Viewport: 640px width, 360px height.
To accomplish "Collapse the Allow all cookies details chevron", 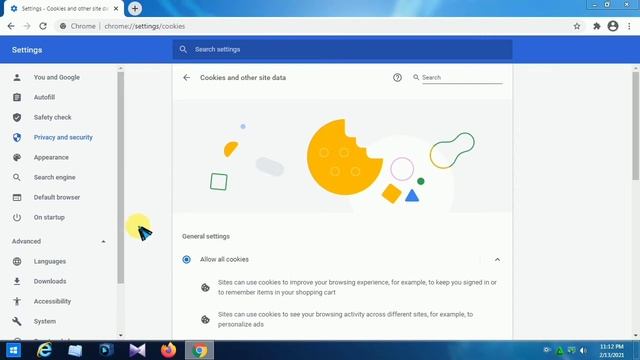I will click(x=497, y=260).
